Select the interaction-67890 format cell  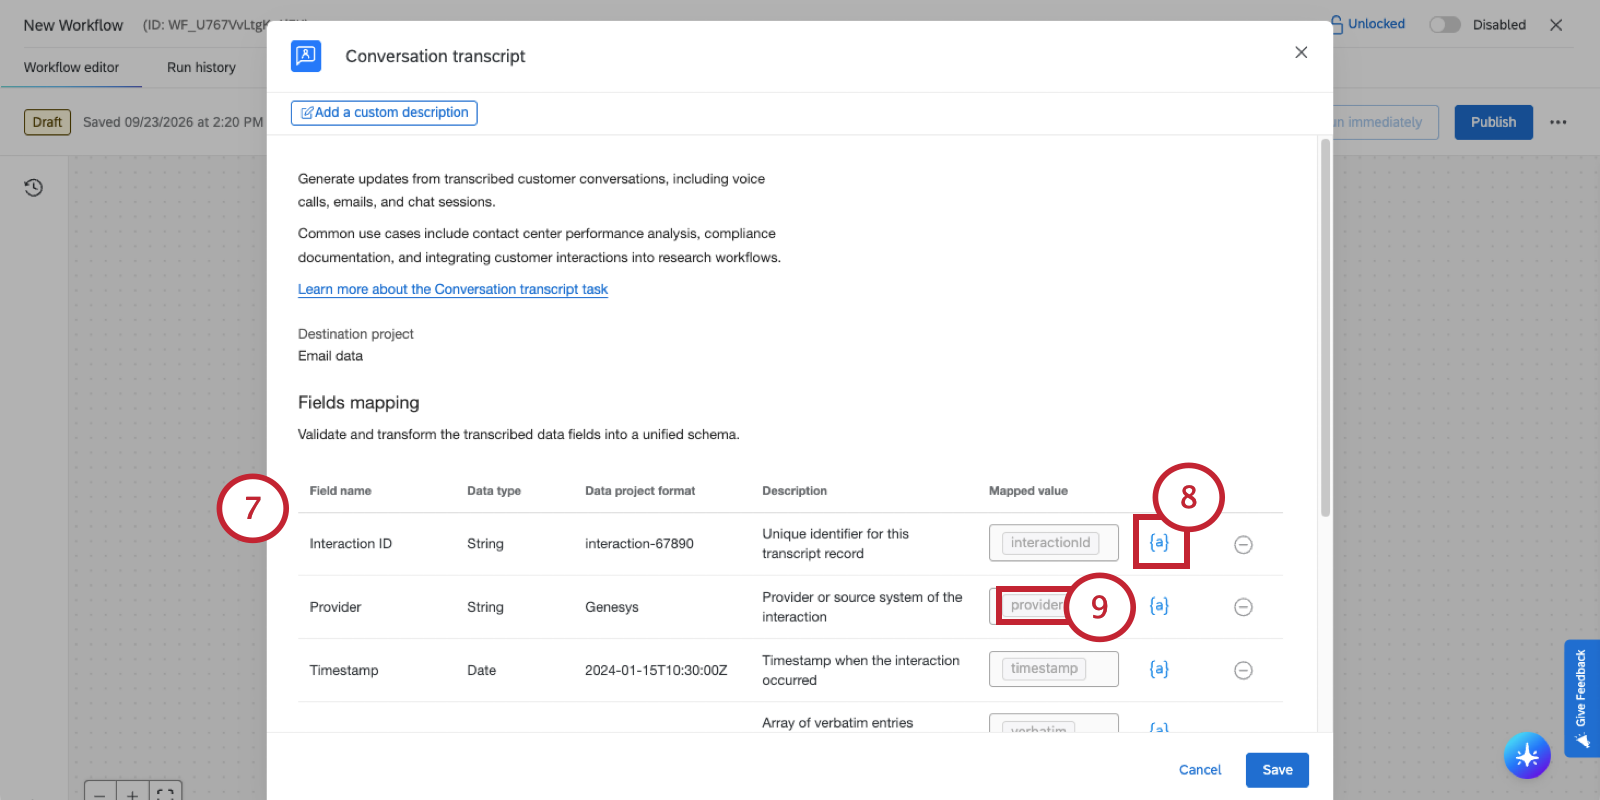coord(639,544)
